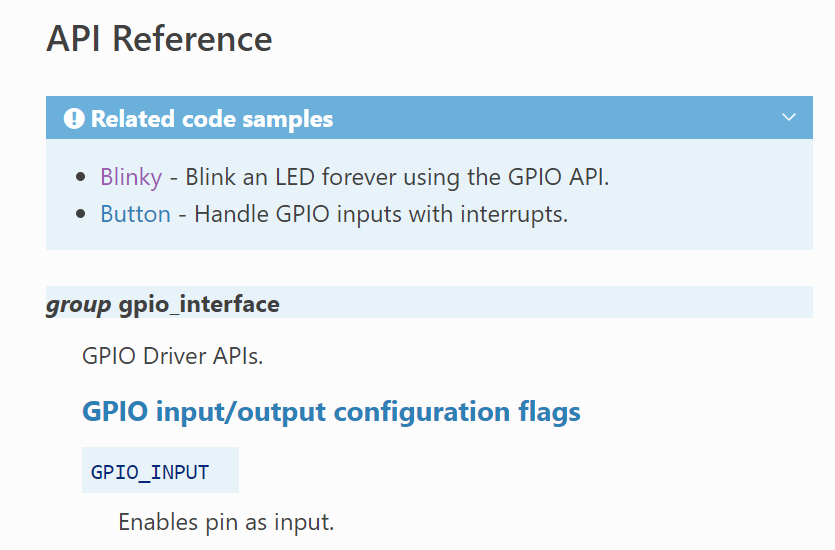Click the Related code samples title text
Viewport: 835px width, 550px height.
212,119
